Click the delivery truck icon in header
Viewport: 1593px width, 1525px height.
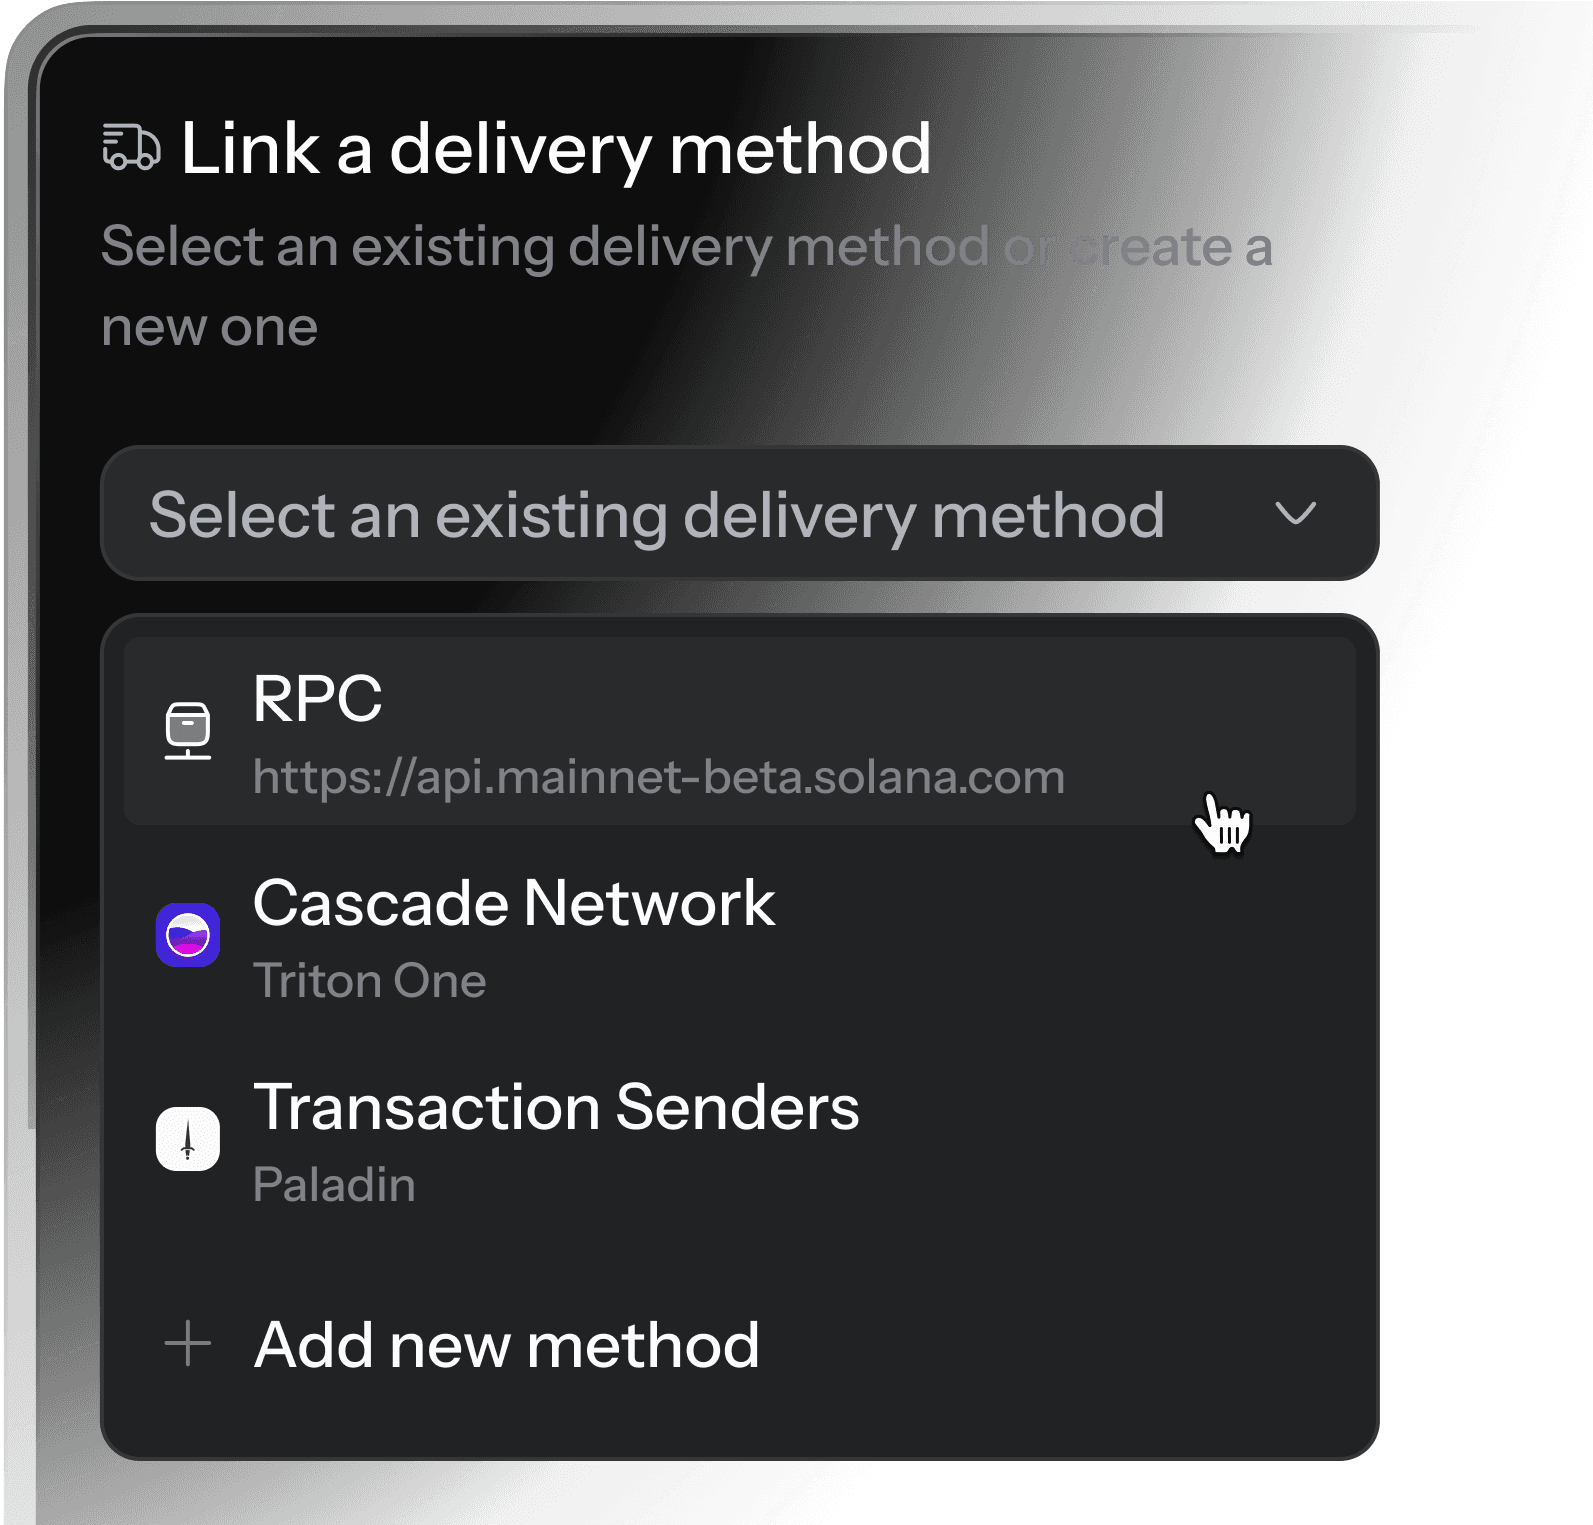tap(131, 148)
